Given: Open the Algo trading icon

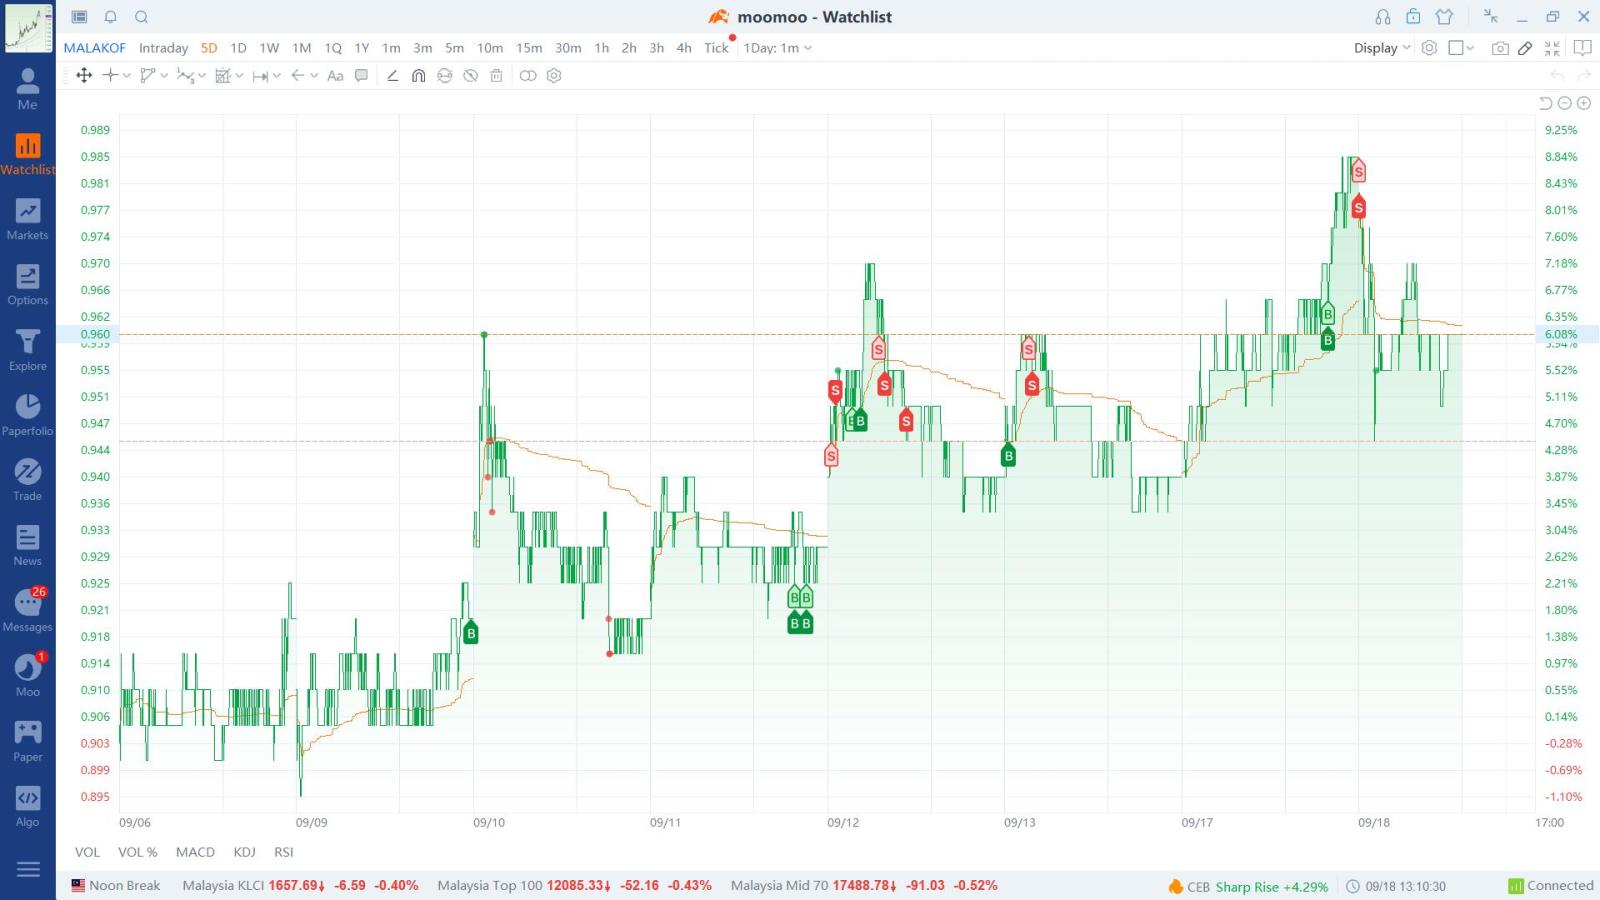Looking at the screenshot, I should pos(27,806).
